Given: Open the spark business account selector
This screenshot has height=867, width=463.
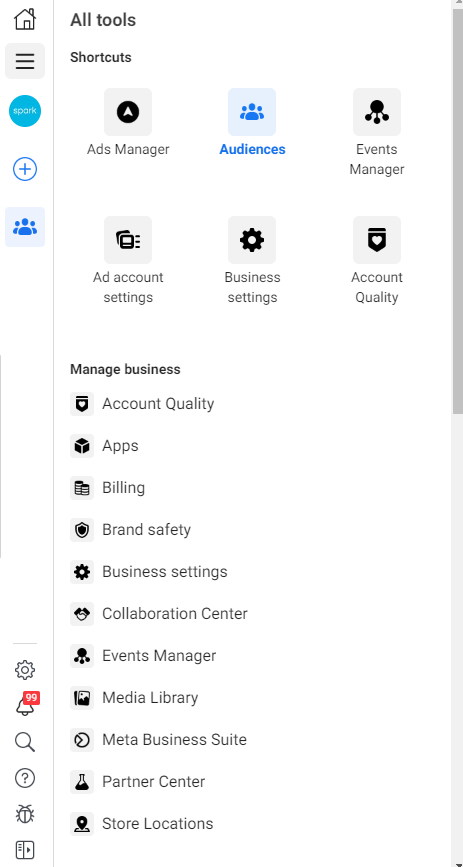Looking at the screenshot, I should (25, 111).
